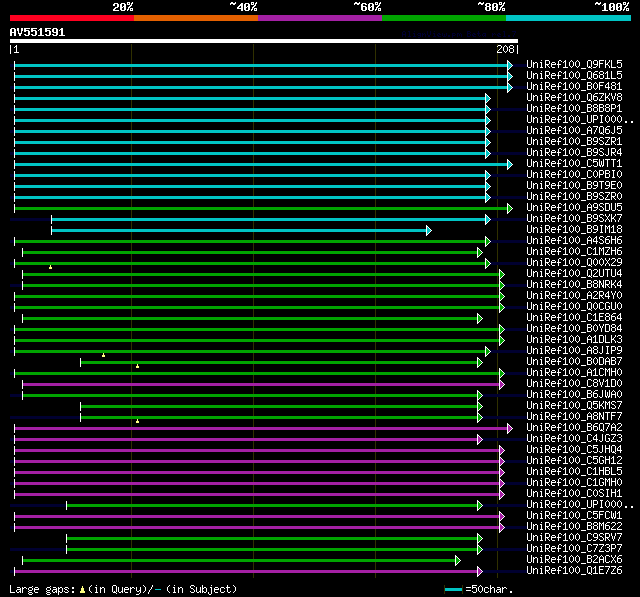Image resolution: width=640 pixels, height=597 pixels.
Task: Select the UniRef100_A8NTF7 label
Action: (x=574, y=417)
